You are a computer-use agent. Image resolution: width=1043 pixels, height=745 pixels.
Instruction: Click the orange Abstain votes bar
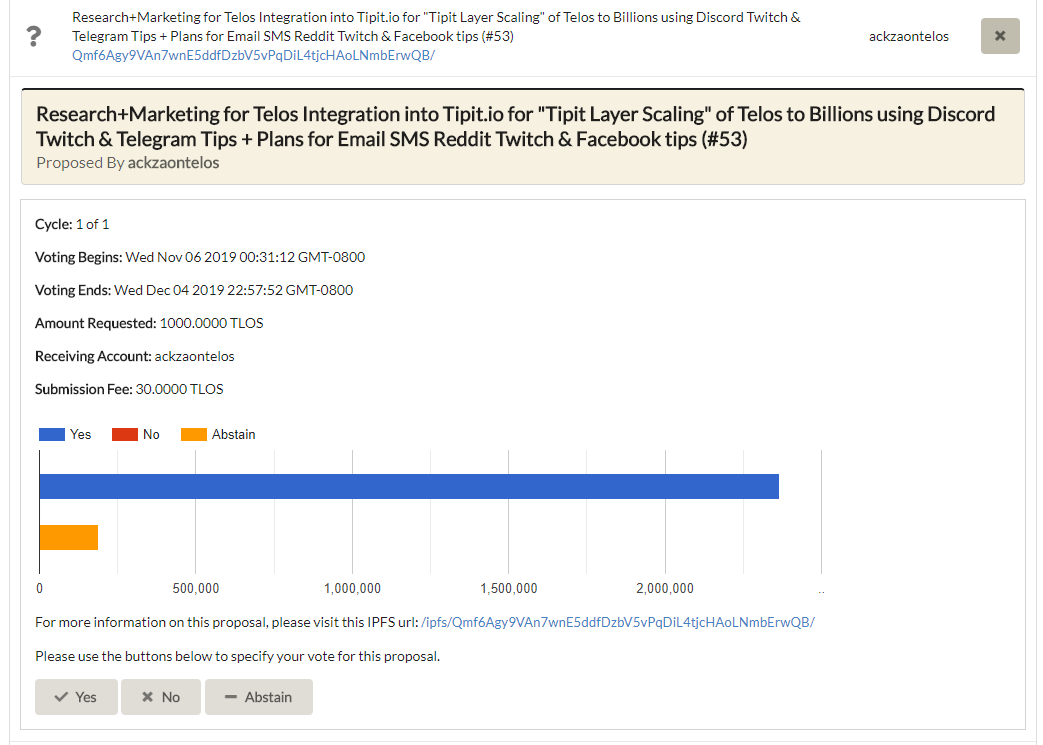[69, 537]
